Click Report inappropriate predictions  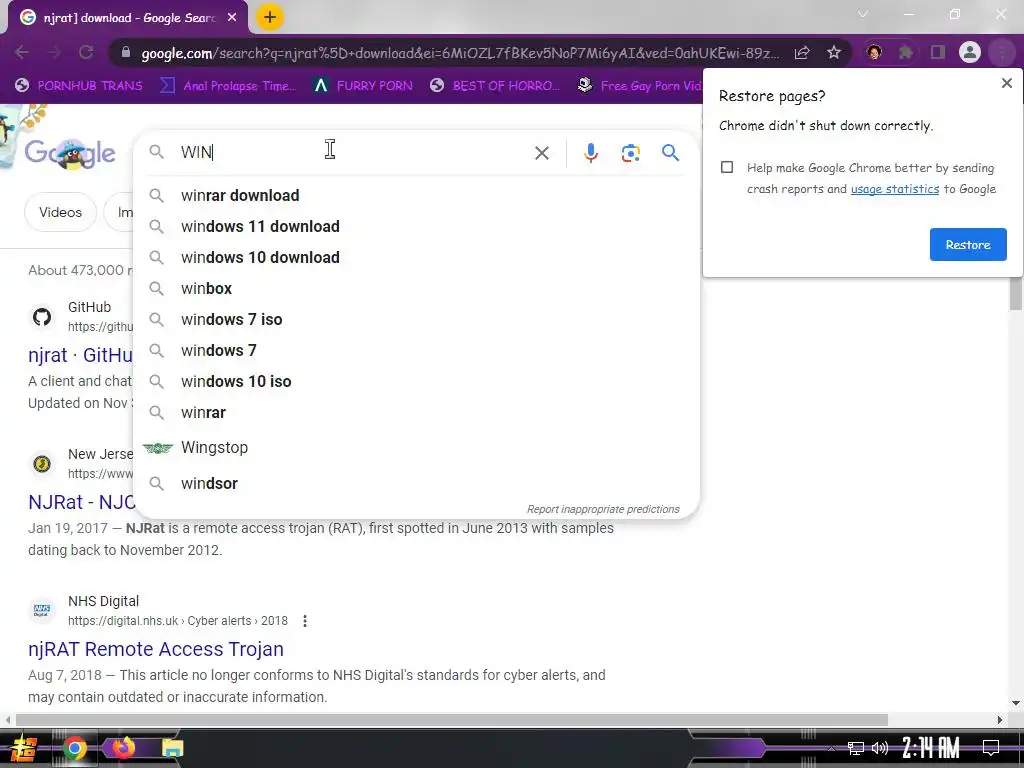[603, 509]
